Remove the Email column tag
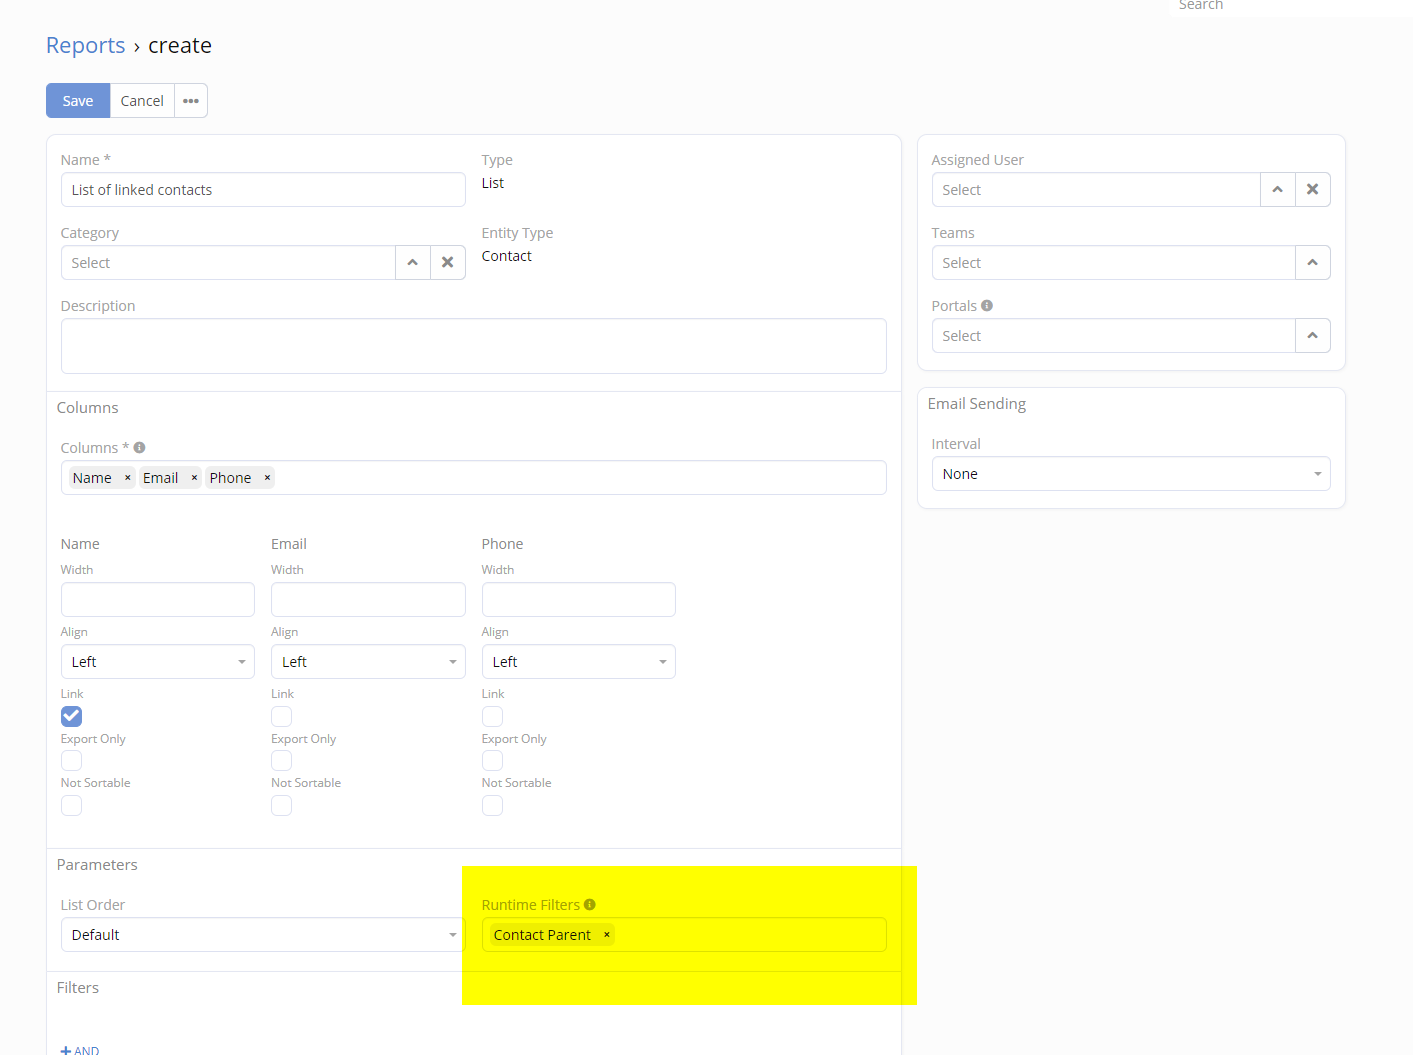This screenshot has width=1413, height=1055. (x=194, y=478)
